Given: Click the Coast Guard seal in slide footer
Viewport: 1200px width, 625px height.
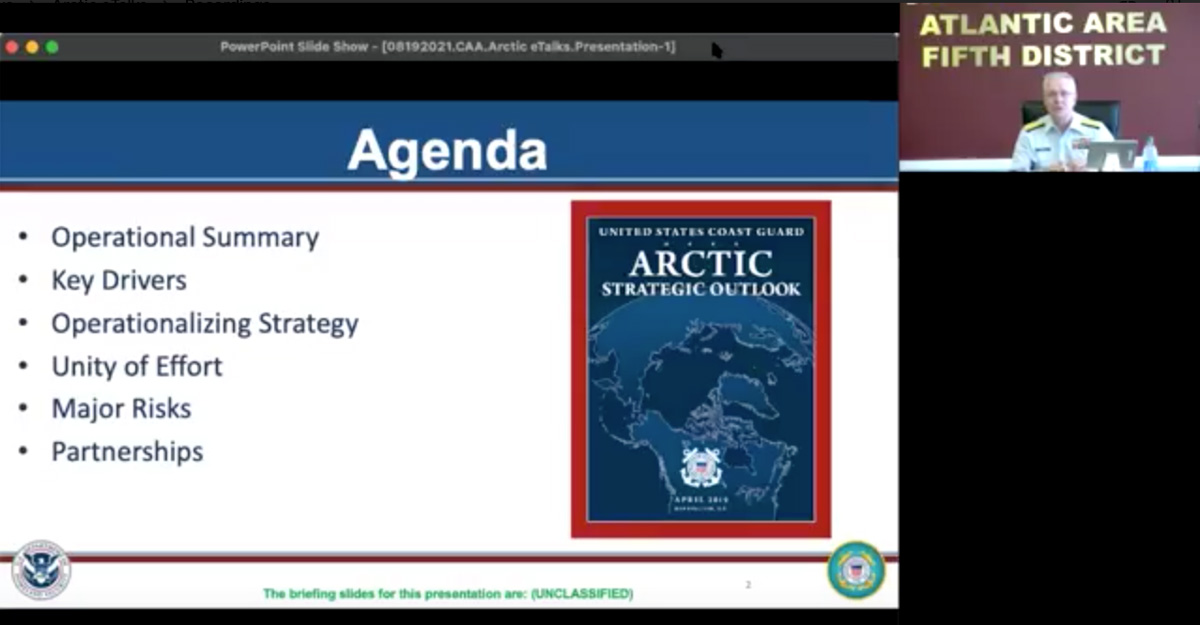Looking at the screenshot, I should pos(856,570).
